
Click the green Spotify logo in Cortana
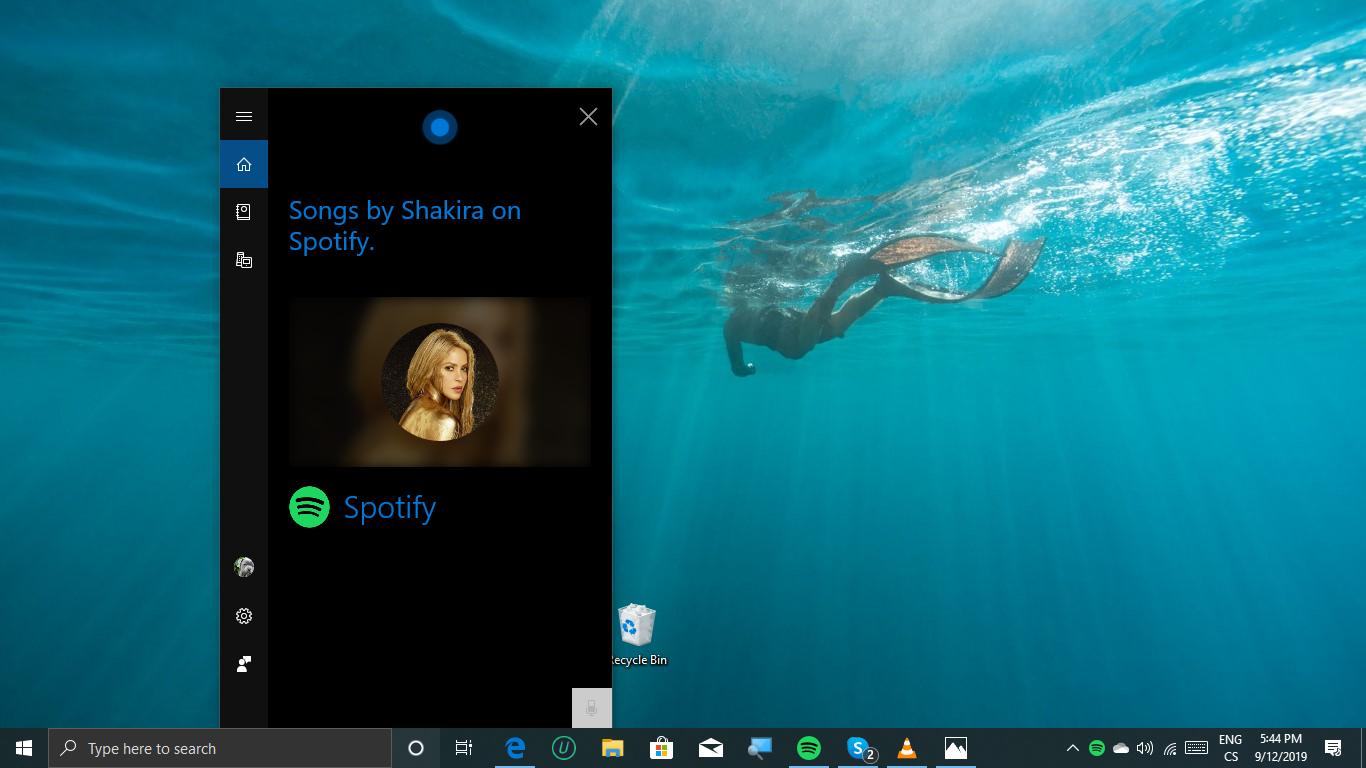coord(310,507)
